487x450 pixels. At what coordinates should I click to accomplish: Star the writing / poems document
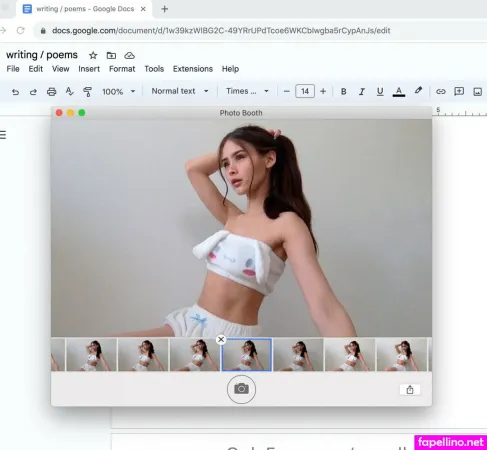click(x=93, y=55)
